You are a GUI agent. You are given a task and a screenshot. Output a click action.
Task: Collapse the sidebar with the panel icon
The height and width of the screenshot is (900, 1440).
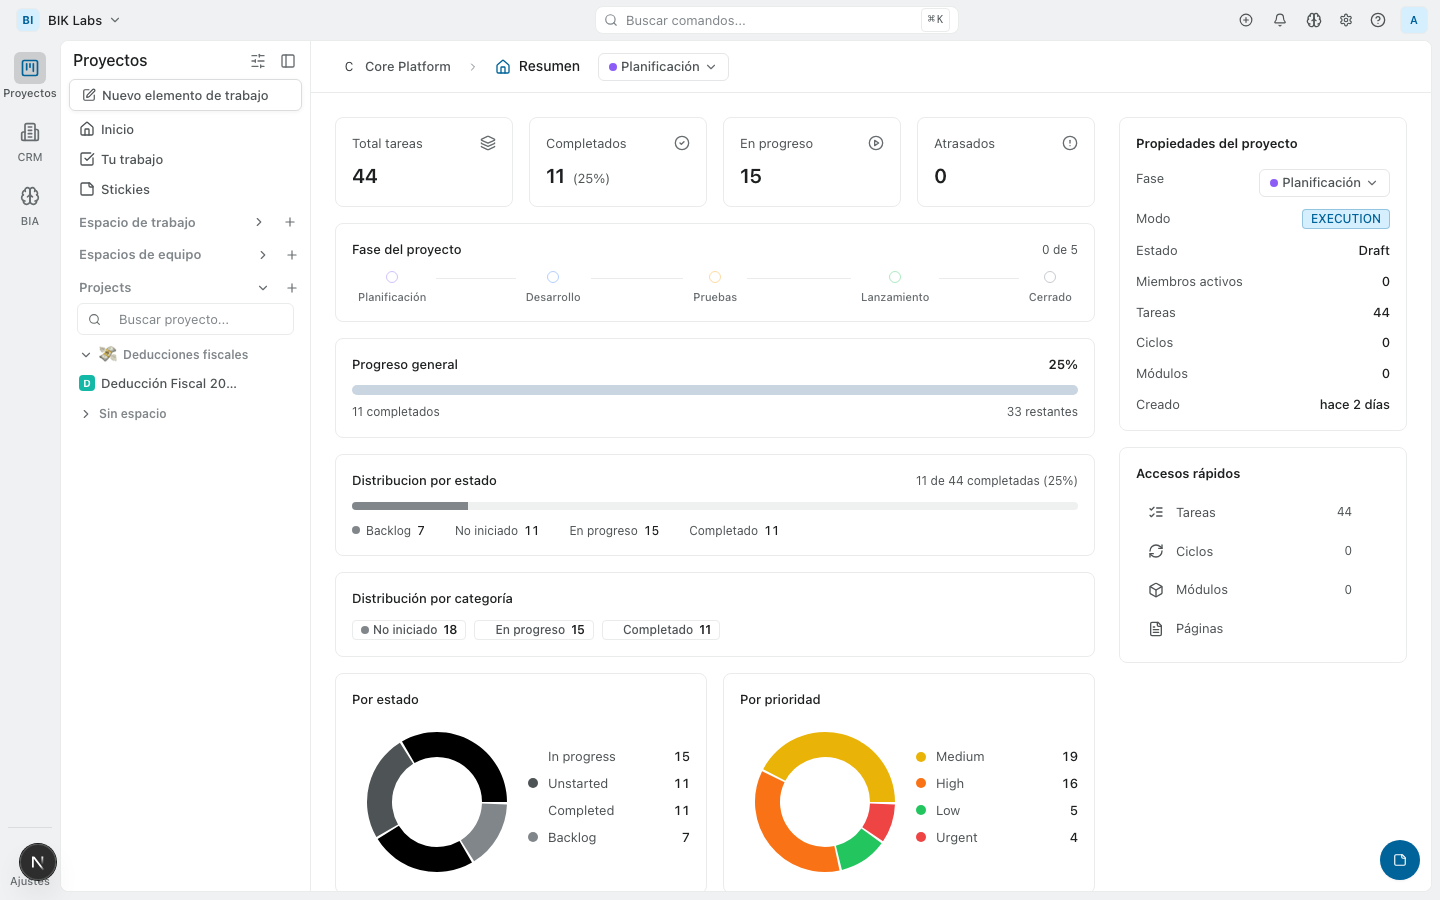tap(288, 60)
